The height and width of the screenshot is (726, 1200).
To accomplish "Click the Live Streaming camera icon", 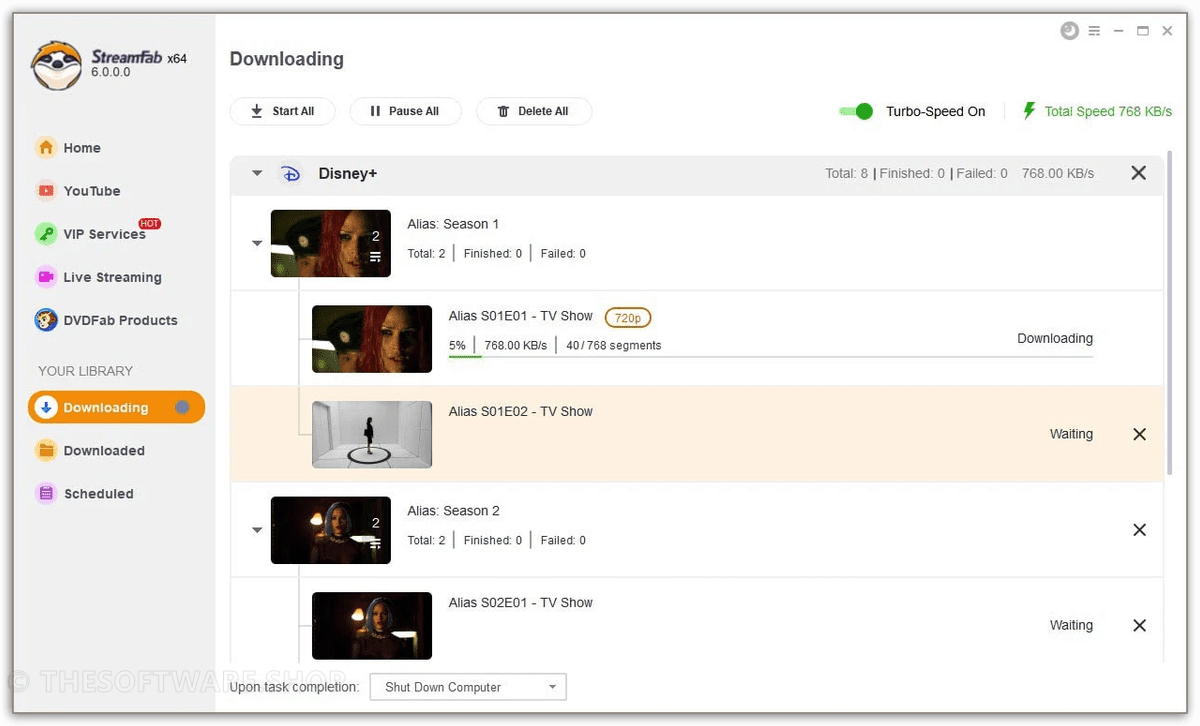I will (46, 277).
